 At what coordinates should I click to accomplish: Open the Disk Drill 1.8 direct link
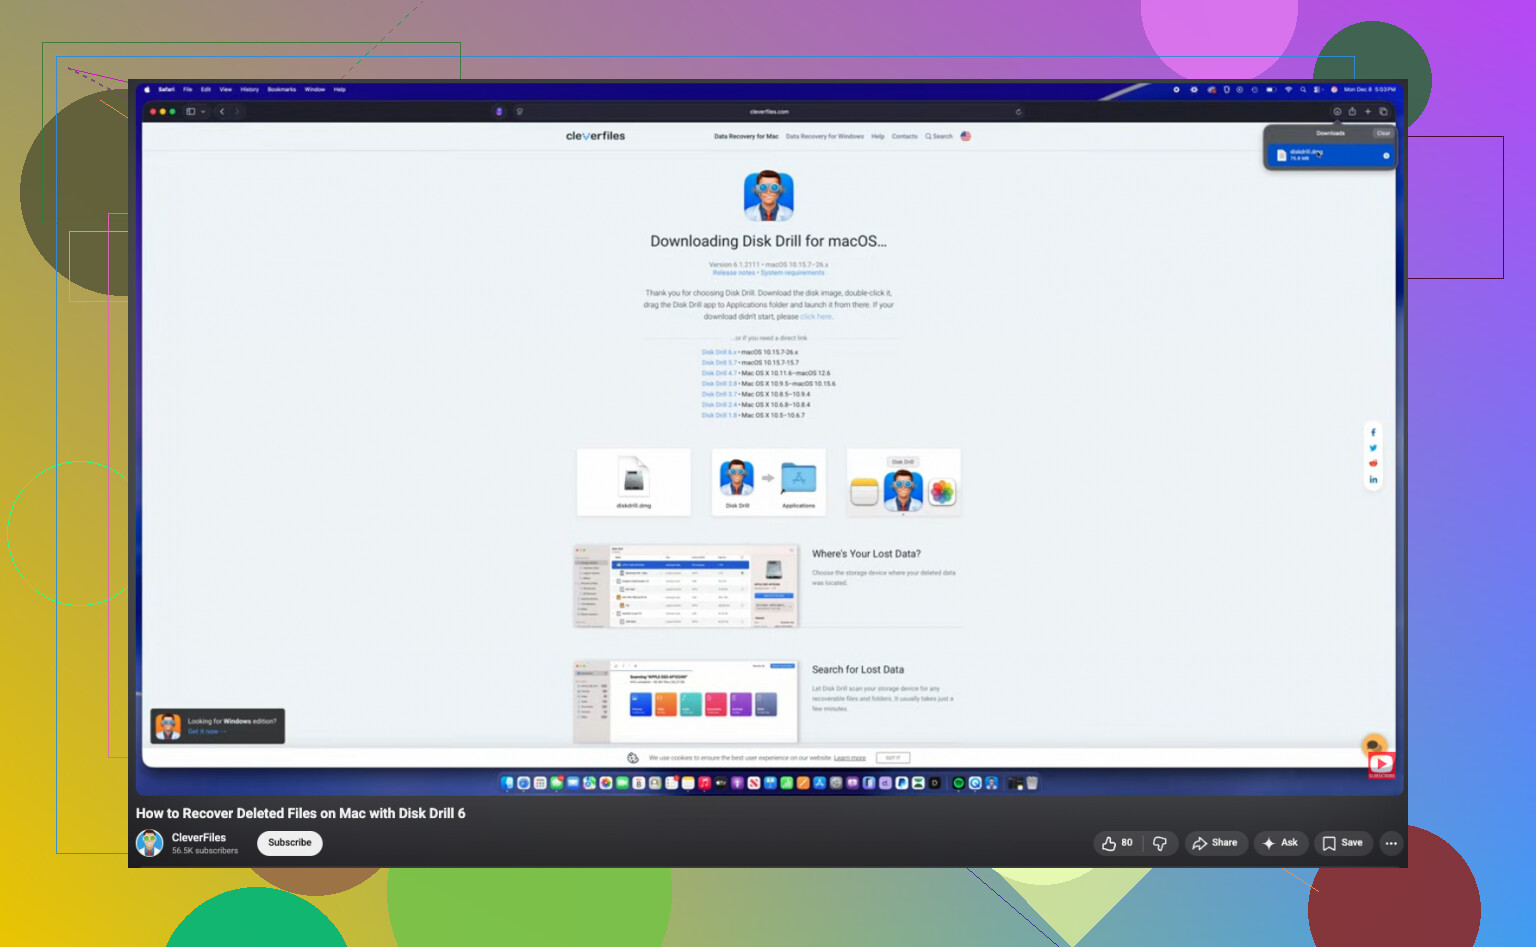point(718,415)
